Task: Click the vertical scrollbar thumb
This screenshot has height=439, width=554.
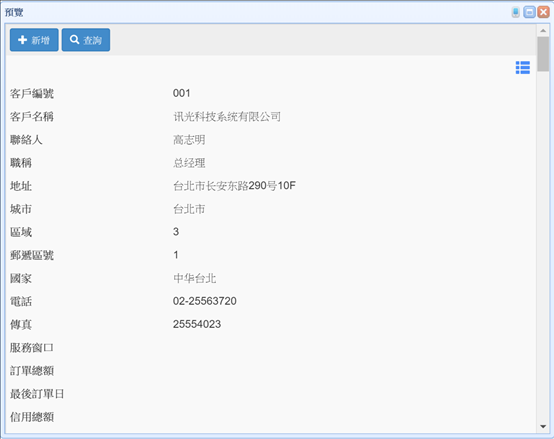Action: pos(543,54)
